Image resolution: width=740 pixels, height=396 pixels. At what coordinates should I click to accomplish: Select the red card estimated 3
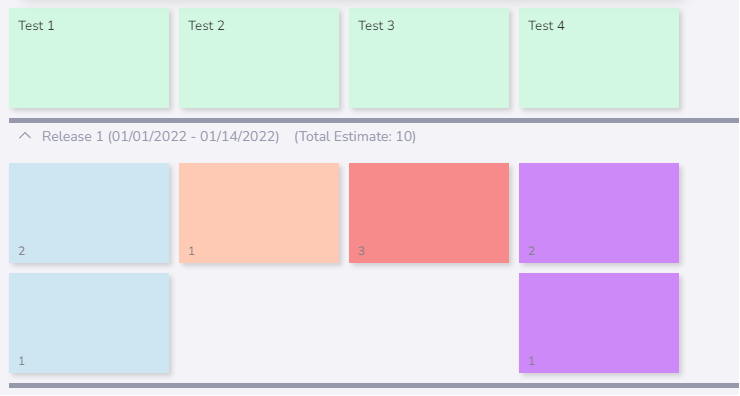tap(429, 213)
